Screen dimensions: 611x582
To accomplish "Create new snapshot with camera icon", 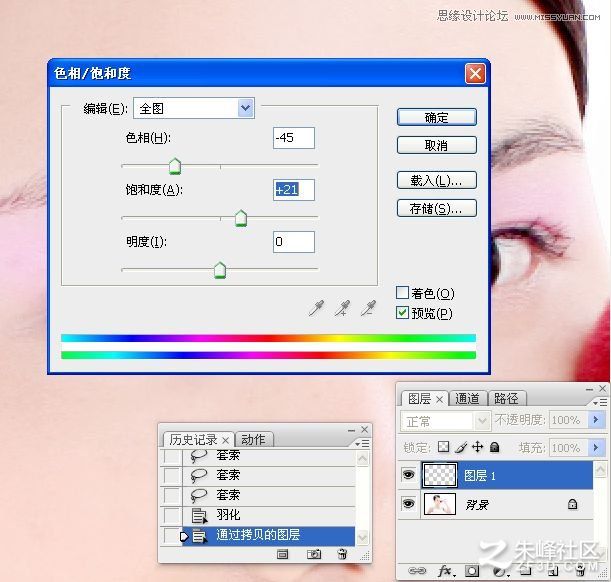I will coord(314,554).
